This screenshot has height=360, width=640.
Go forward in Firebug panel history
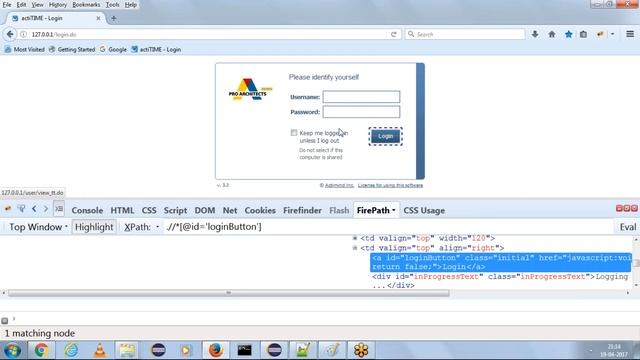[46, 209]
